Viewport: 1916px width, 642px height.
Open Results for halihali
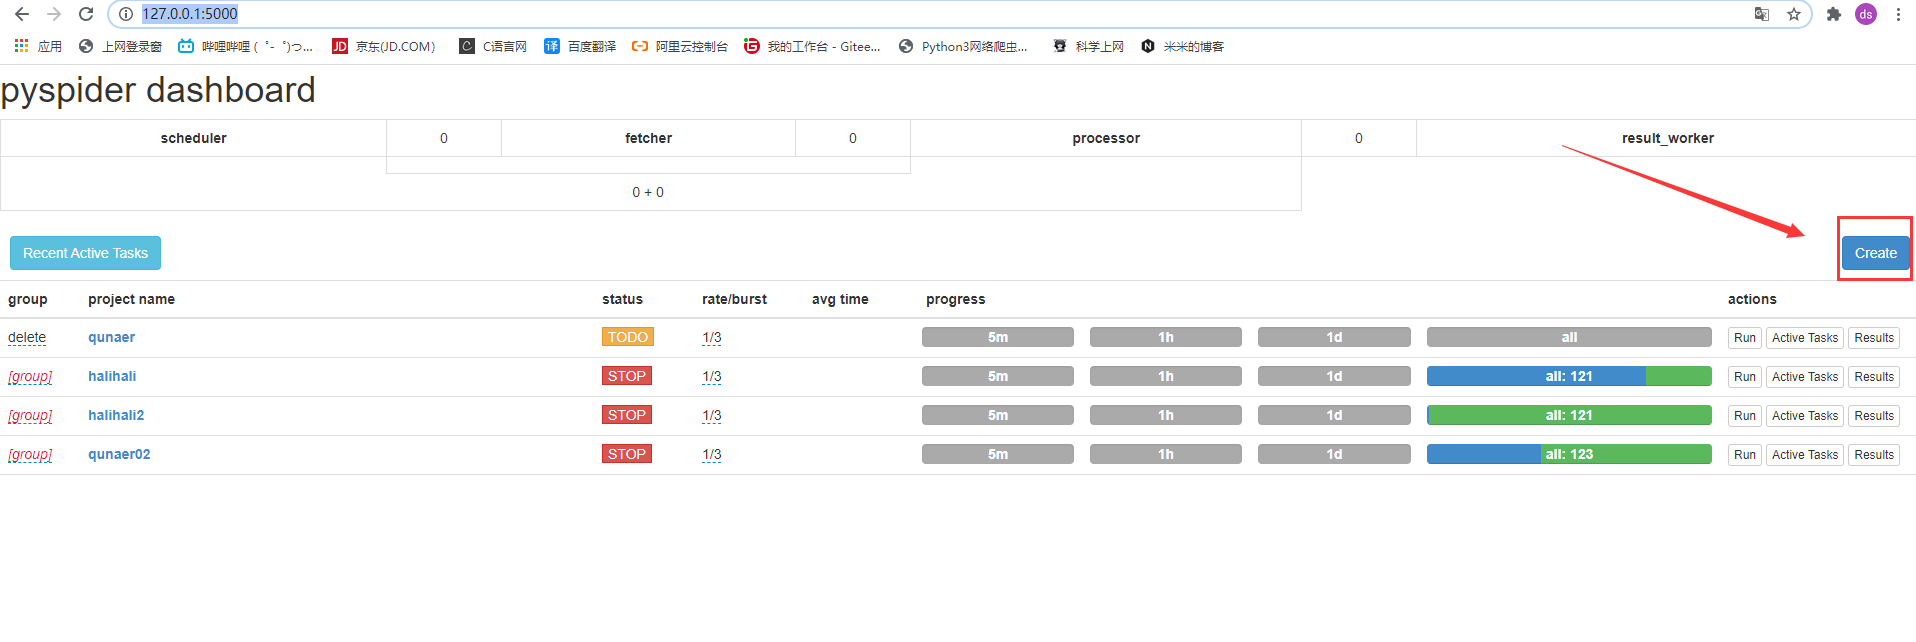click(1874, 377)
